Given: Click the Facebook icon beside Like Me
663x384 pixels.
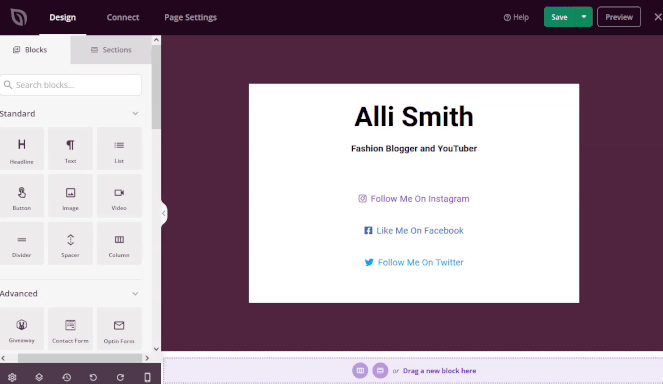Looking at the screenshot, I should tap(368, 230).
